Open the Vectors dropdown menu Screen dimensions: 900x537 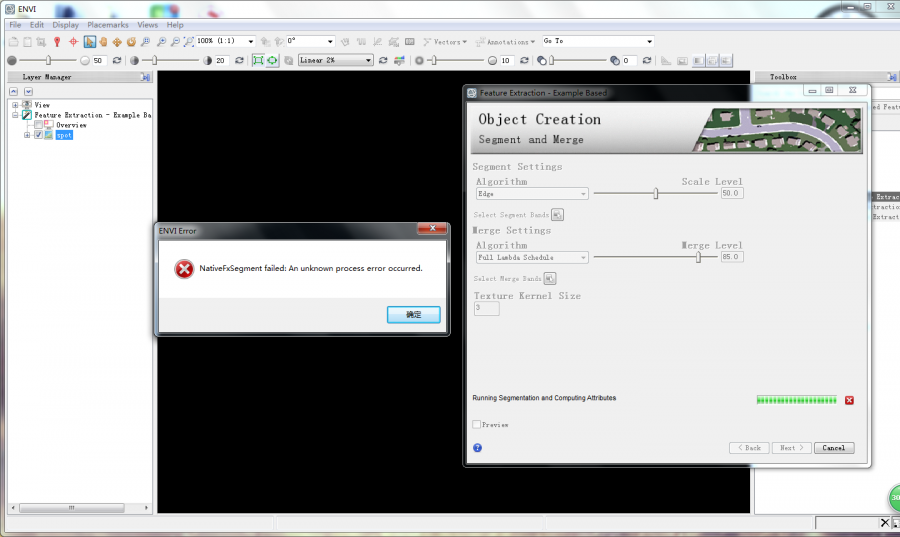click(445, 42)
